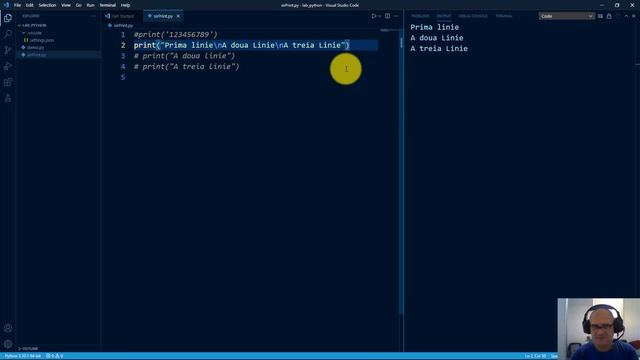Switch to the Problems panel tab
Viewport: 640px width, 360px height.
click(420, 16)
